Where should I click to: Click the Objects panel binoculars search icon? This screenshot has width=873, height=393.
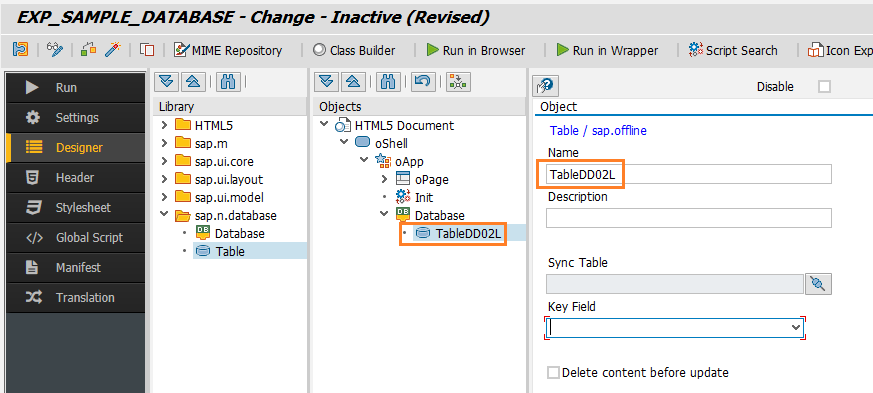(x=388, y=82)
